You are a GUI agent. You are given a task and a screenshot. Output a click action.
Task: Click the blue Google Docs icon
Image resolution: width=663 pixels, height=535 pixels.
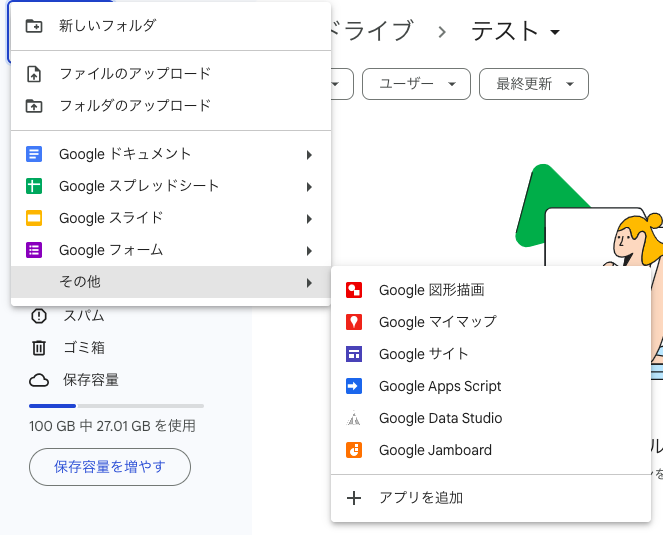coord(34,154)
